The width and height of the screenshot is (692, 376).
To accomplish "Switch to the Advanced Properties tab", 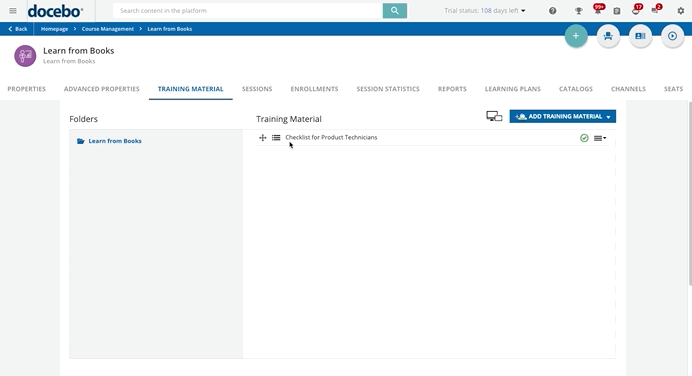I will click(x=102, y=89).
